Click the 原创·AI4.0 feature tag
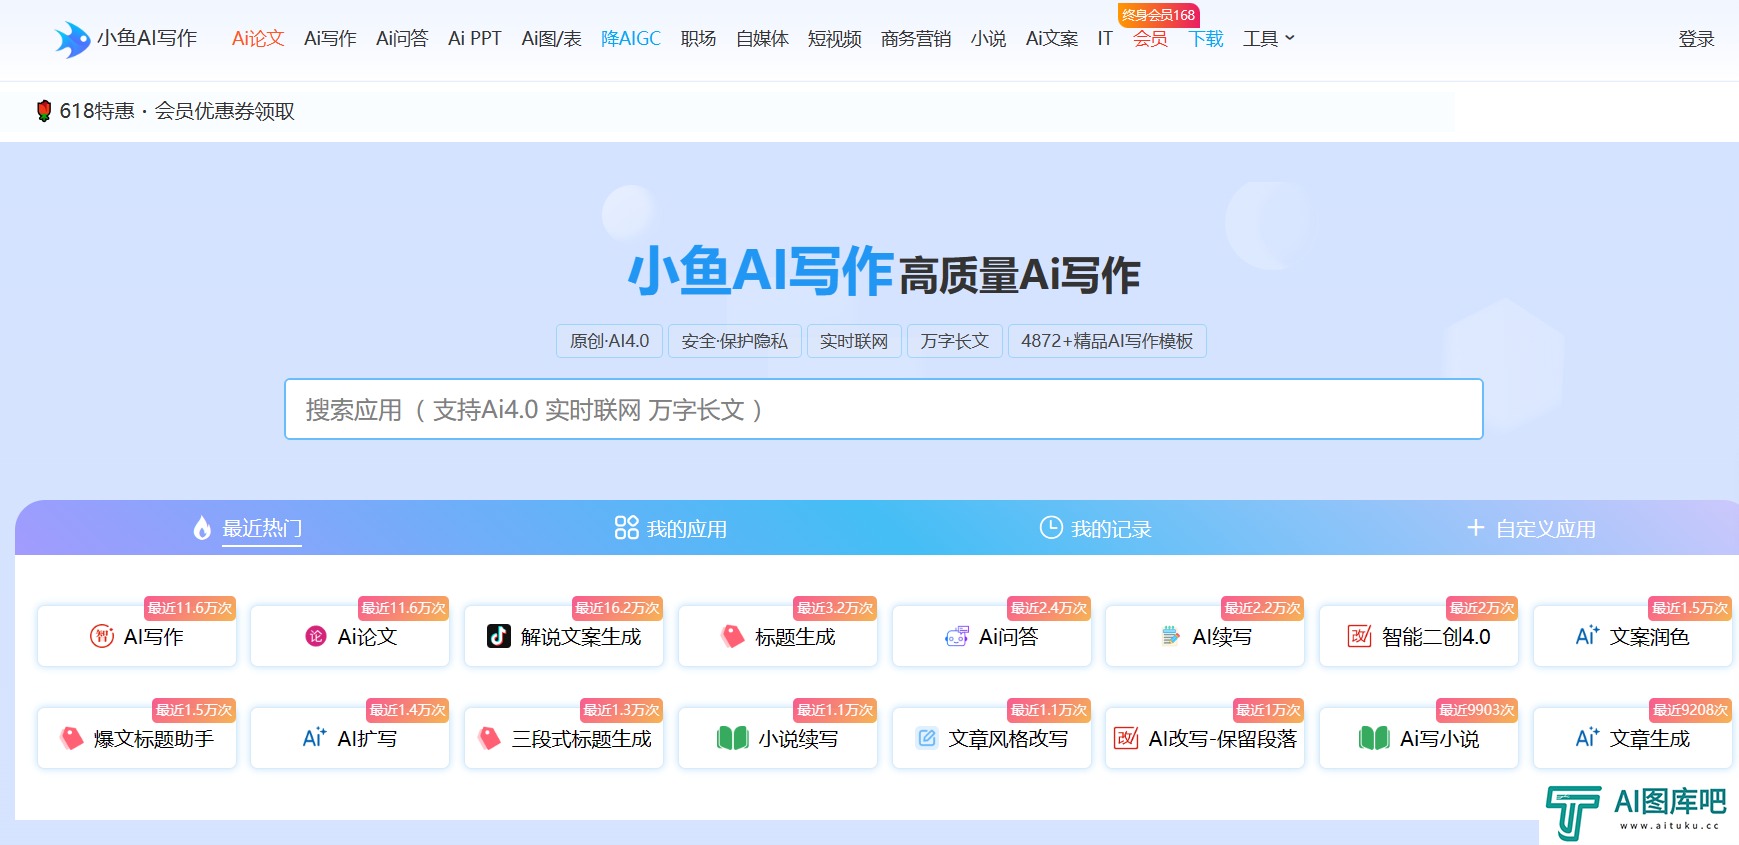This screenshot has height=845, width=1739. 609,341
